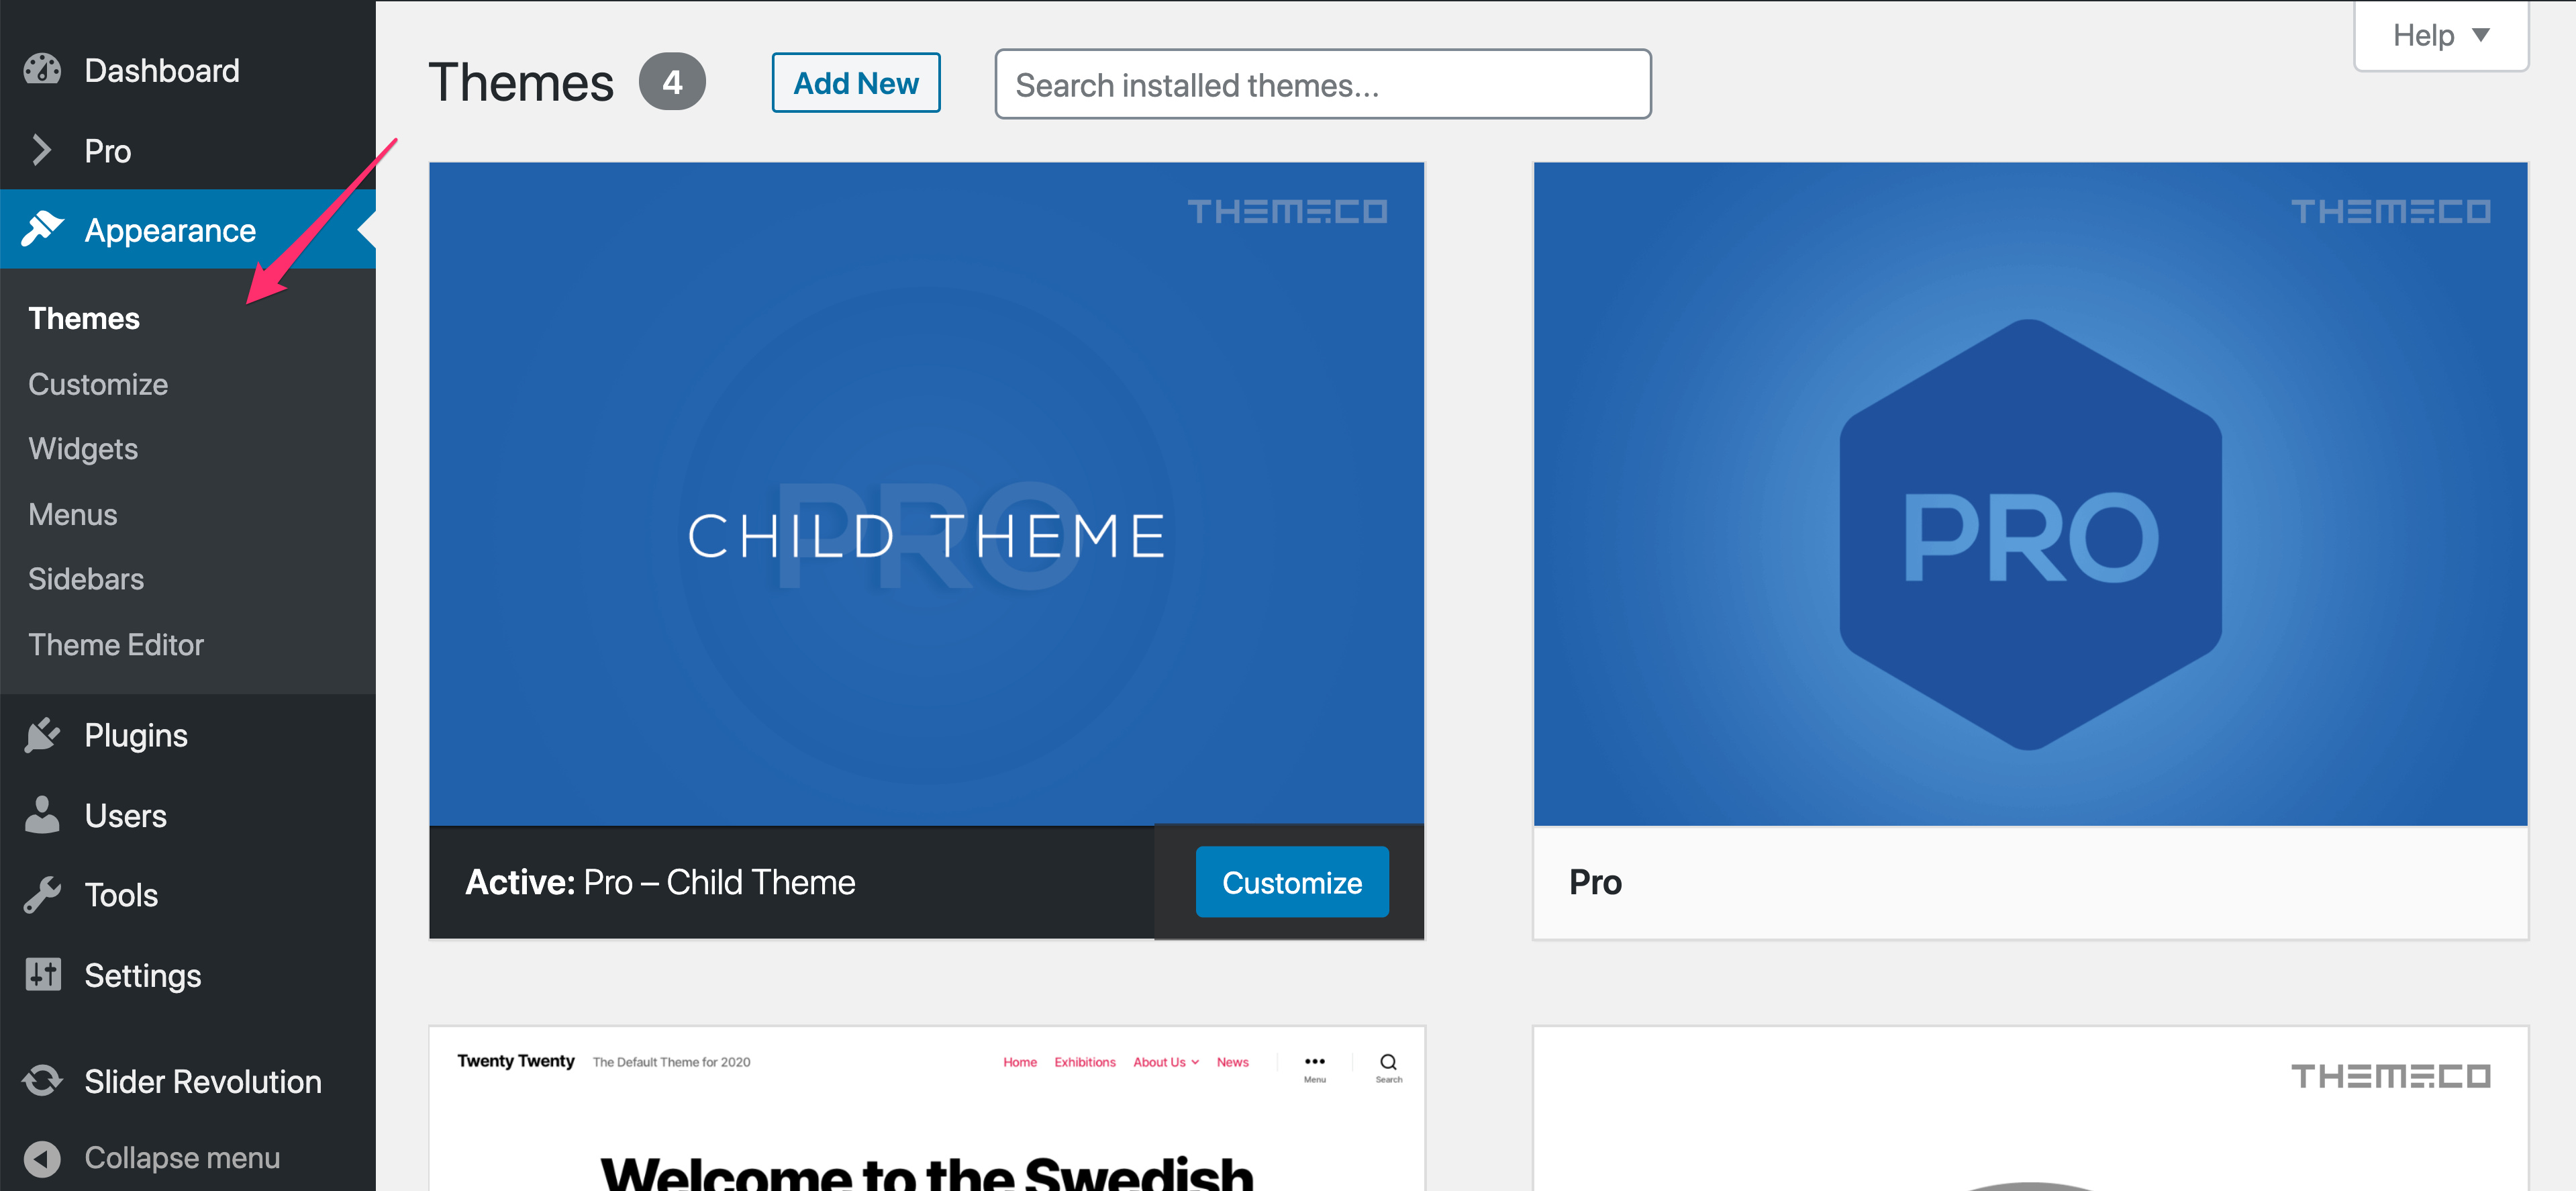The height and width of the screenshot is (1191, 2576).
Task: Open Menus submenu item
Action: pyautogui.click(x=73, y=514)
